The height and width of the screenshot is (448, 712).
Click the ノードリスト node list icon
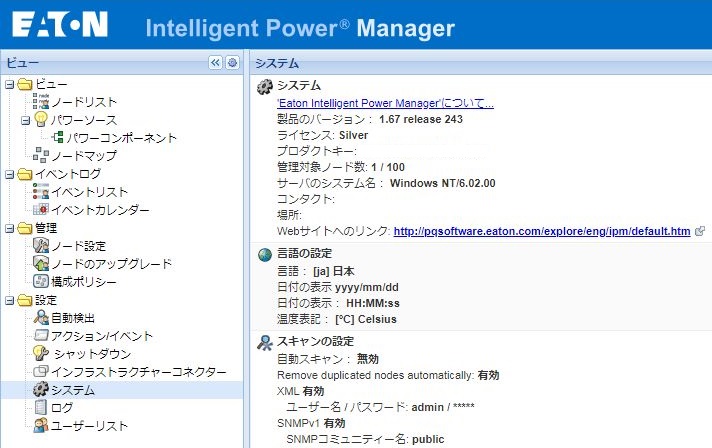[41, 102]
